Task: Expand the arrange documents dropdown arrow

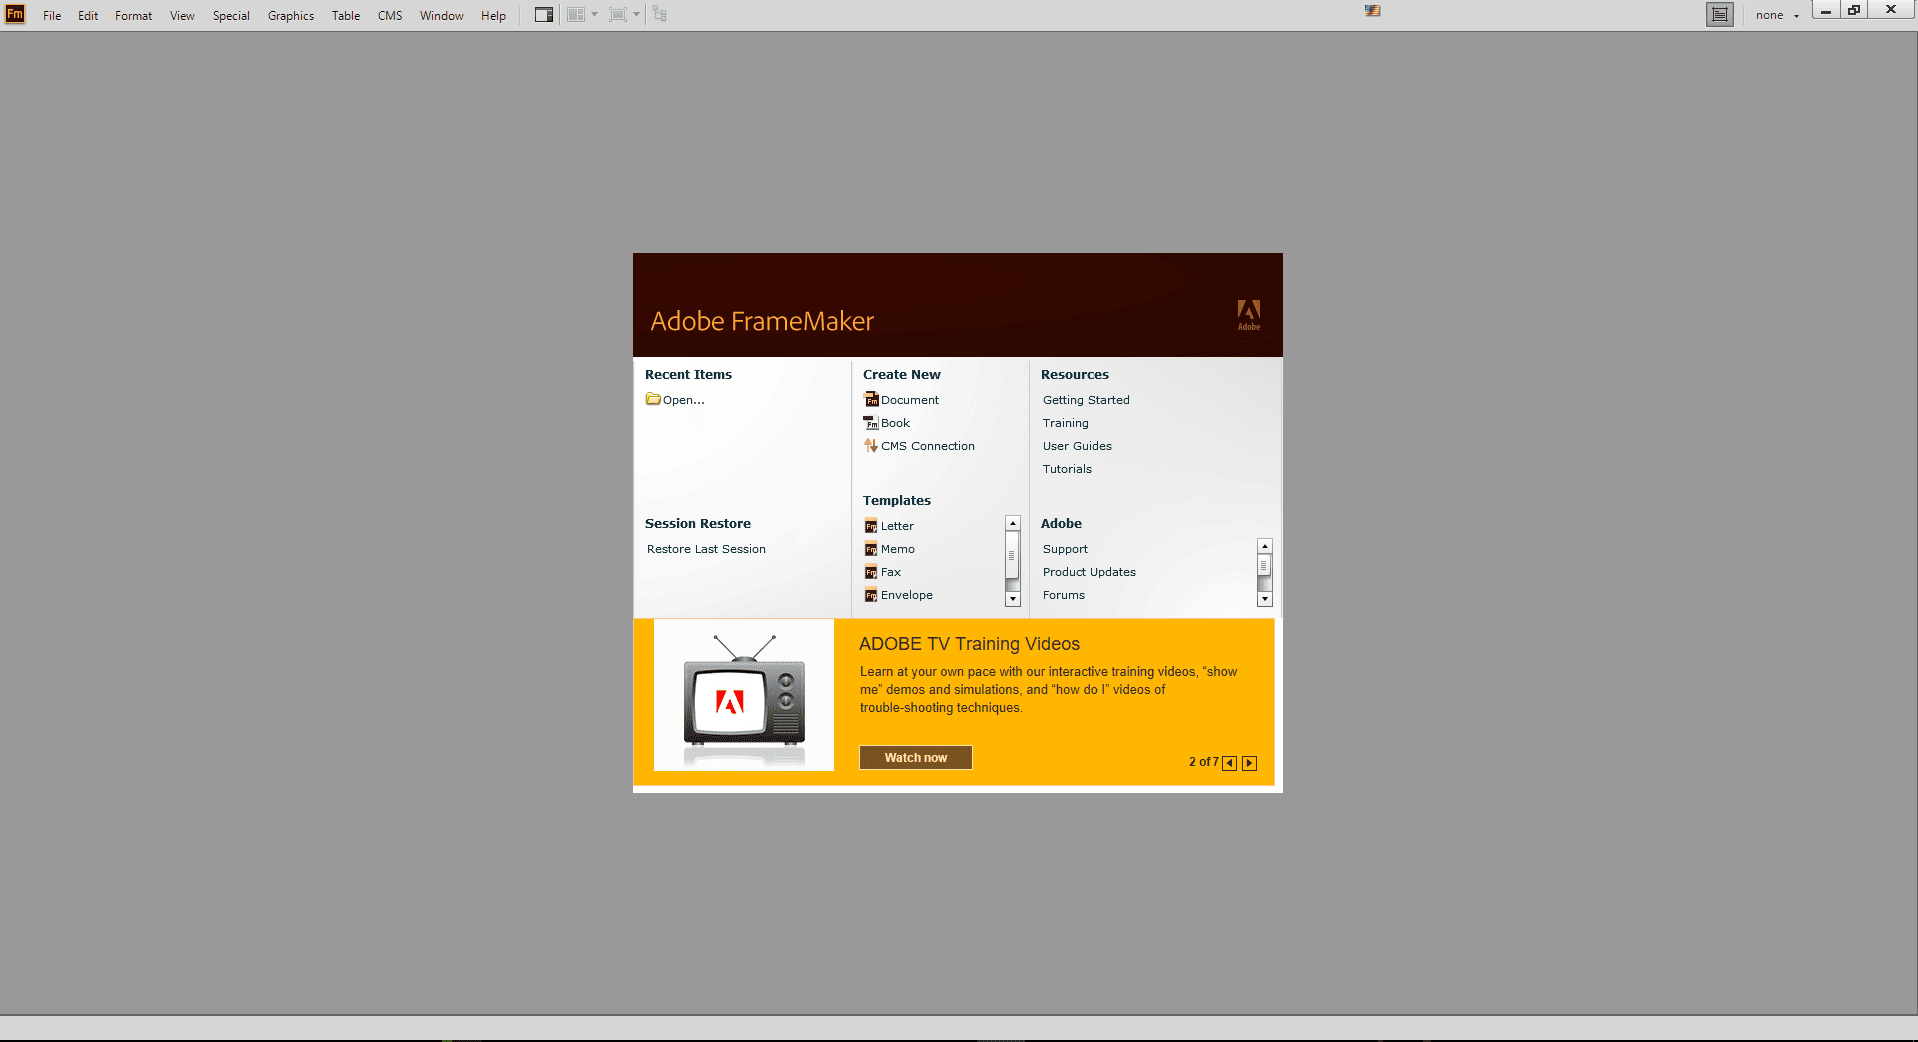Action: pyautogui.click(x=594, y=14)
